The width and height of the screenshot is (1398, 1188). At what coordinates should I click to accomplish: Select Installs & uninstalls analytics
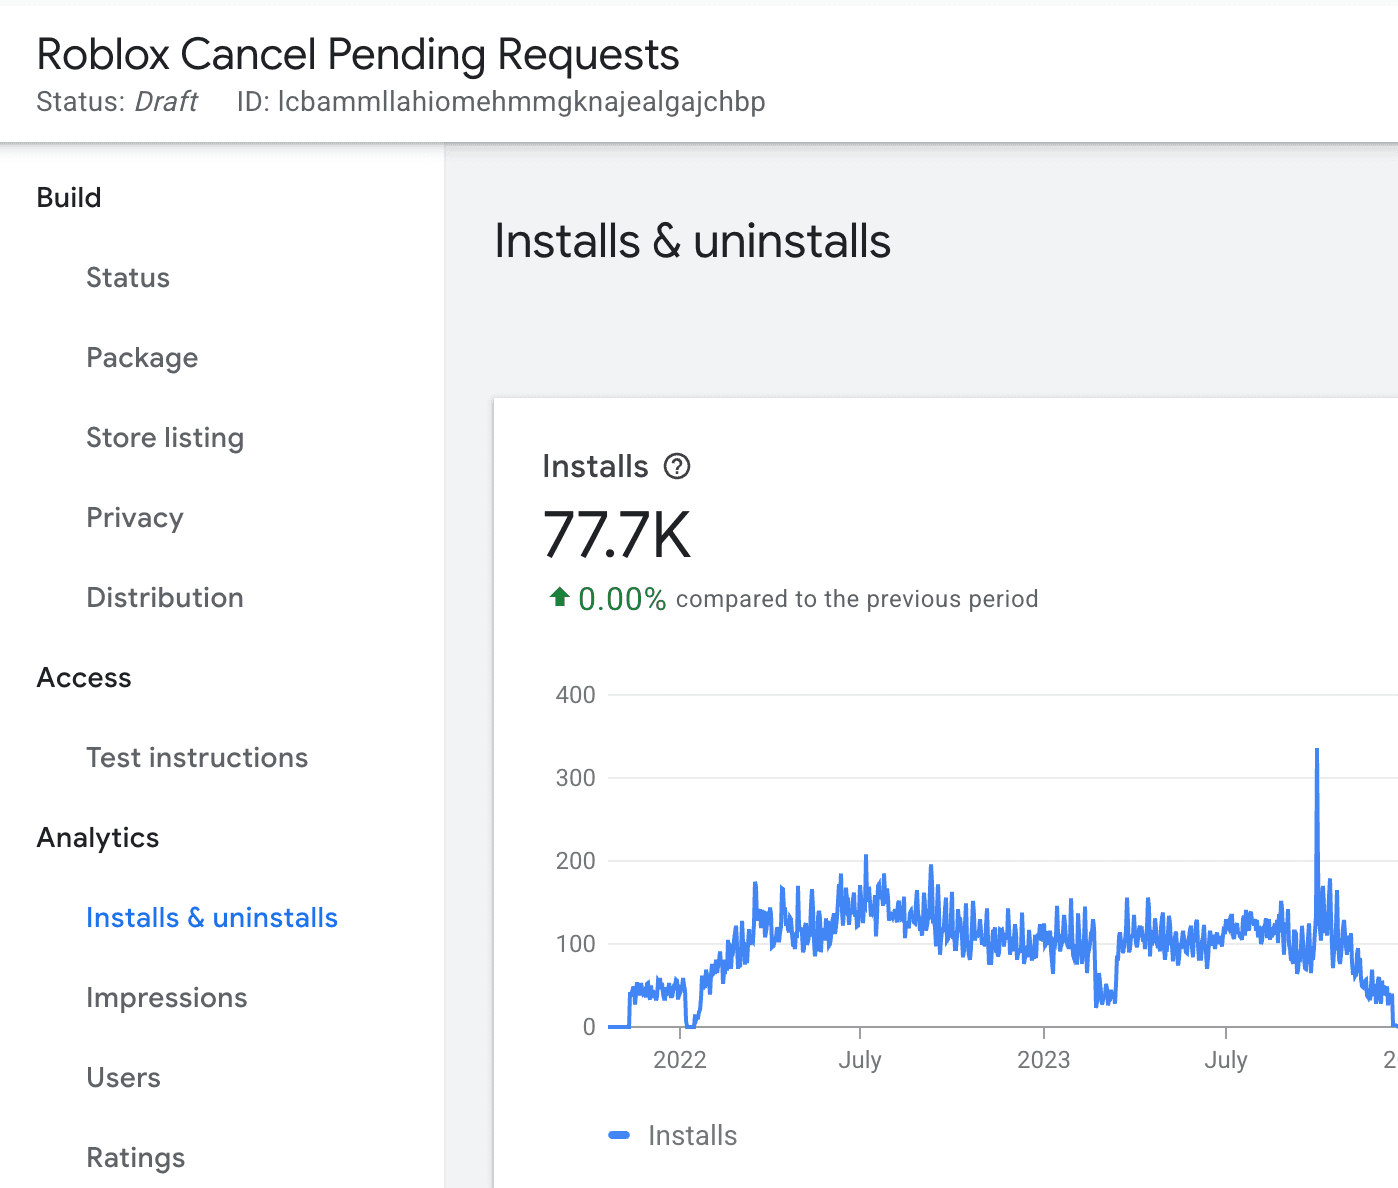212,917
